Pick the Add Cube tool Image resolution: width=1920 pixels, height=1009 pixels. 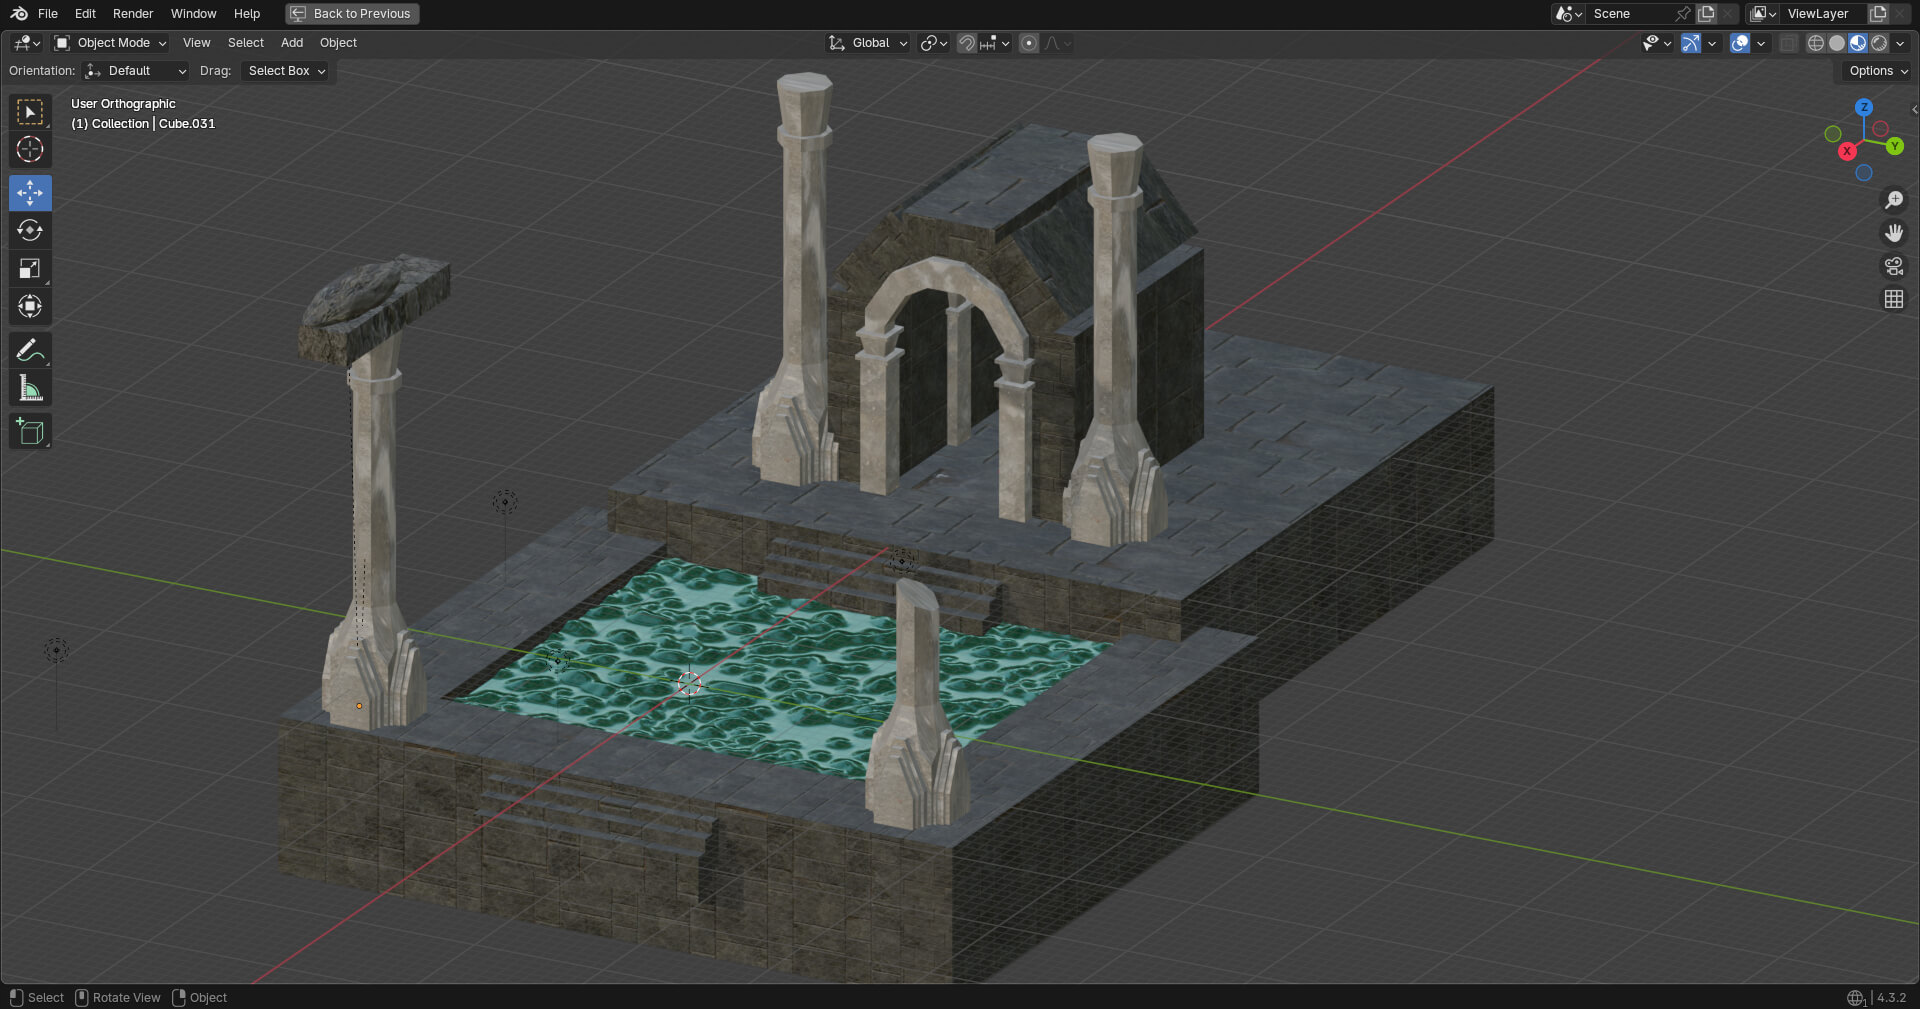[x=30, y=432]
